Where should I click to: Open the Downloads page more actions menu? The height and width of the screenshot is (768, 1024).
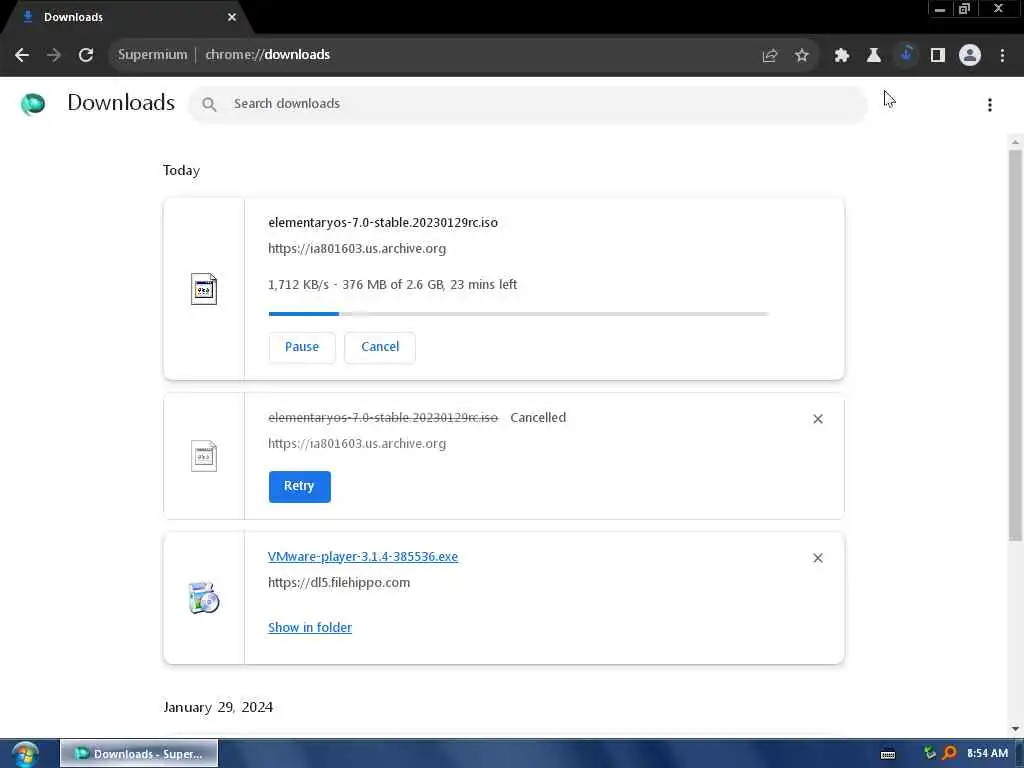pyautogui.click(x=990, y=104)
